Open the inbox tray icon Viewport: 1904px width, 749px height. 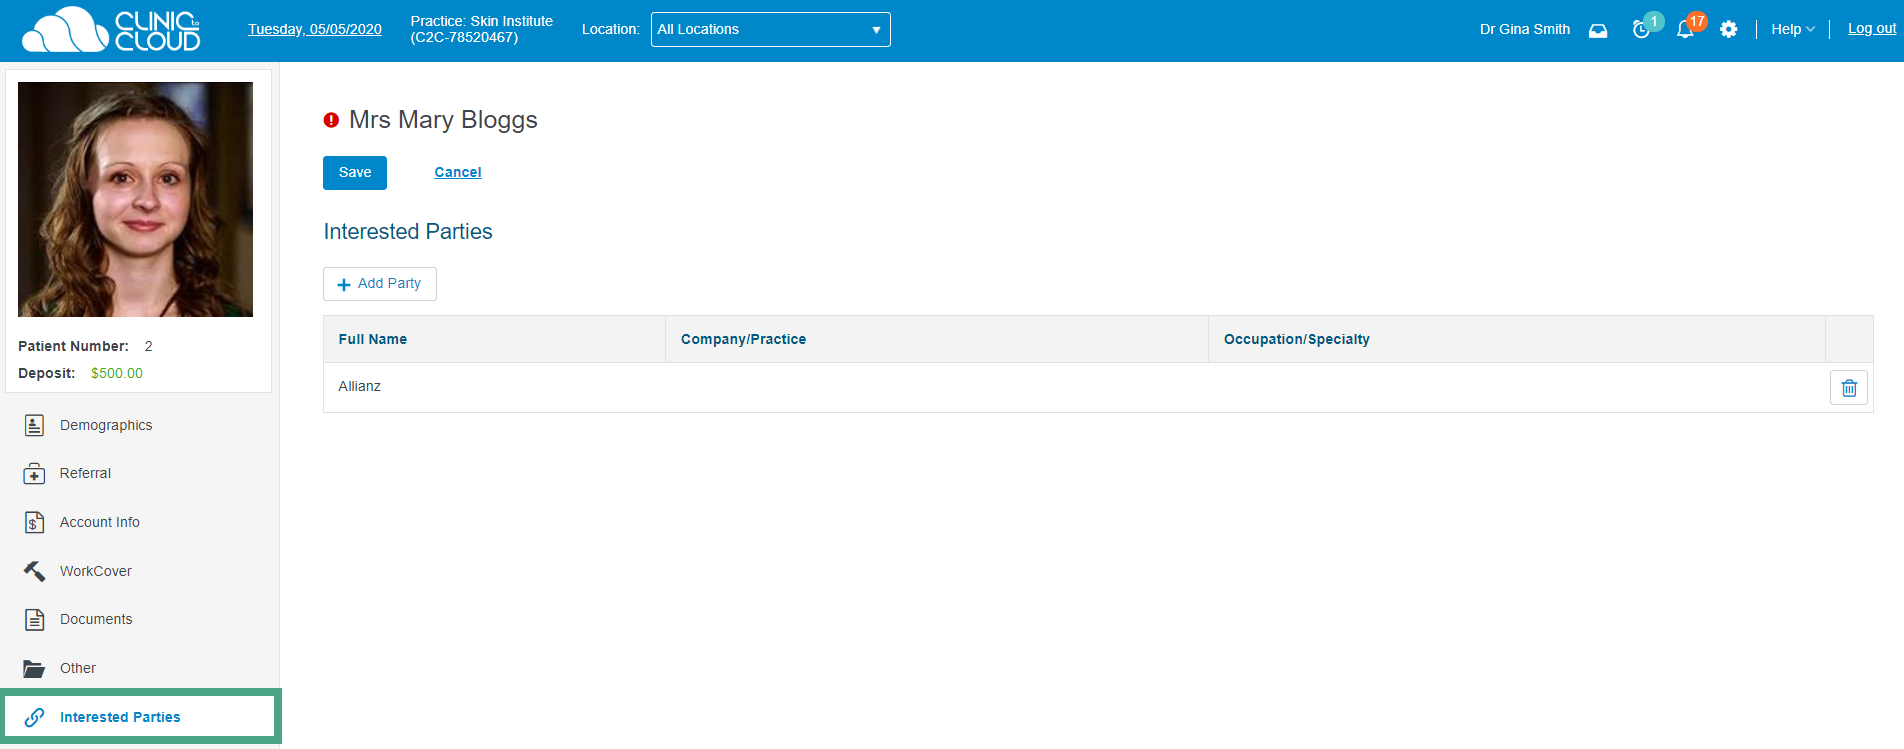click(1598, 30)
